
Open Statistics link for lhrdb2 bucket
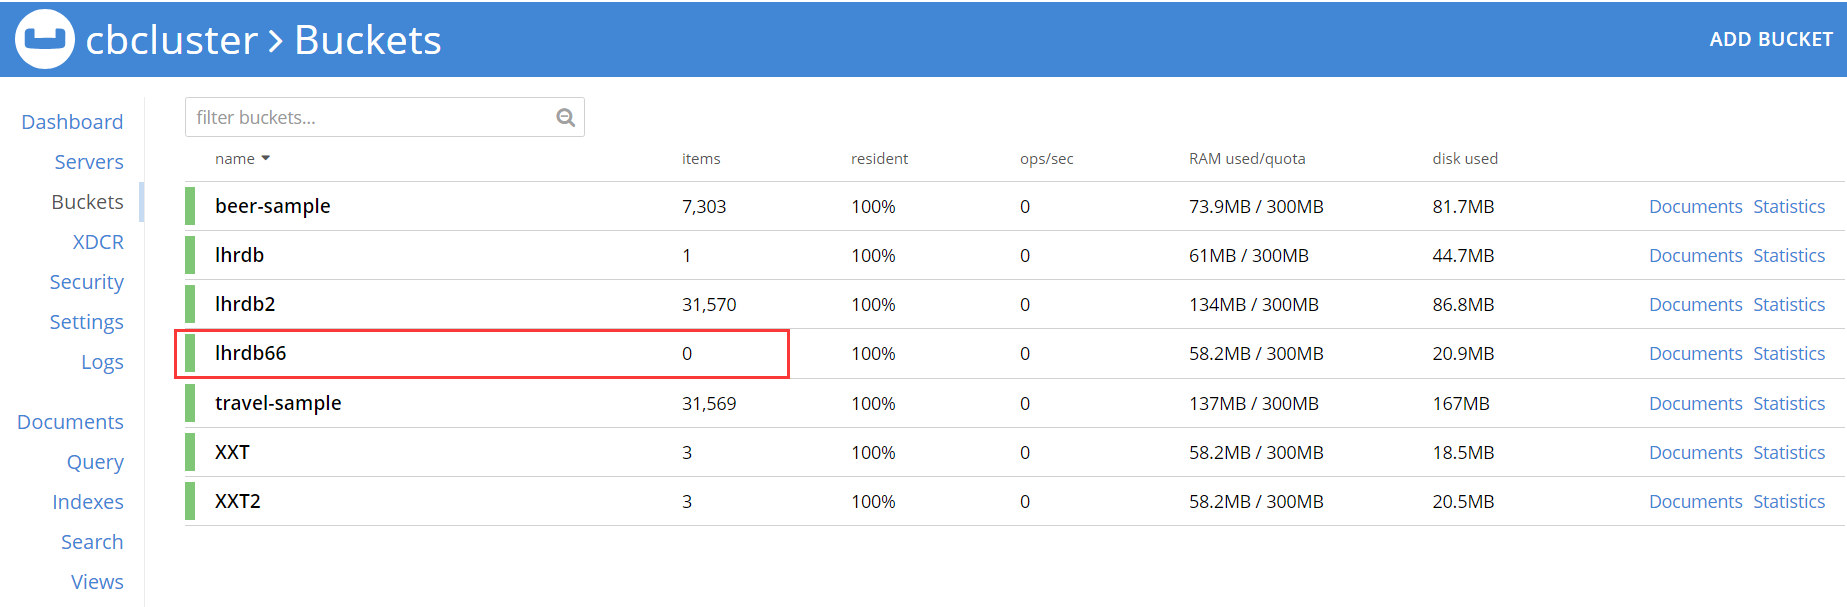point(1789,304)
